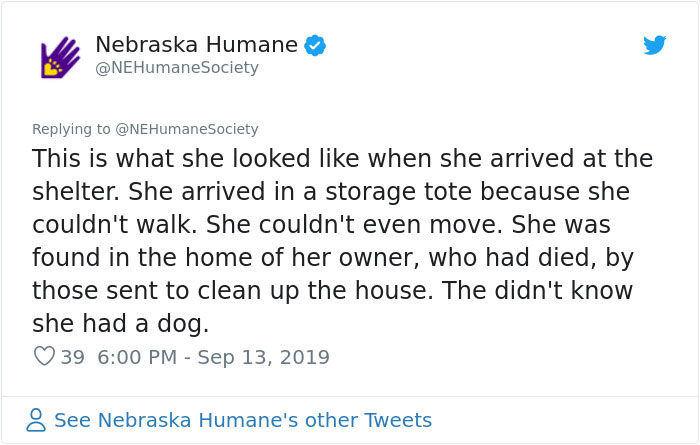Click the blue verified badge checkmark
The image size is (700, 445).
coord(315,46)
